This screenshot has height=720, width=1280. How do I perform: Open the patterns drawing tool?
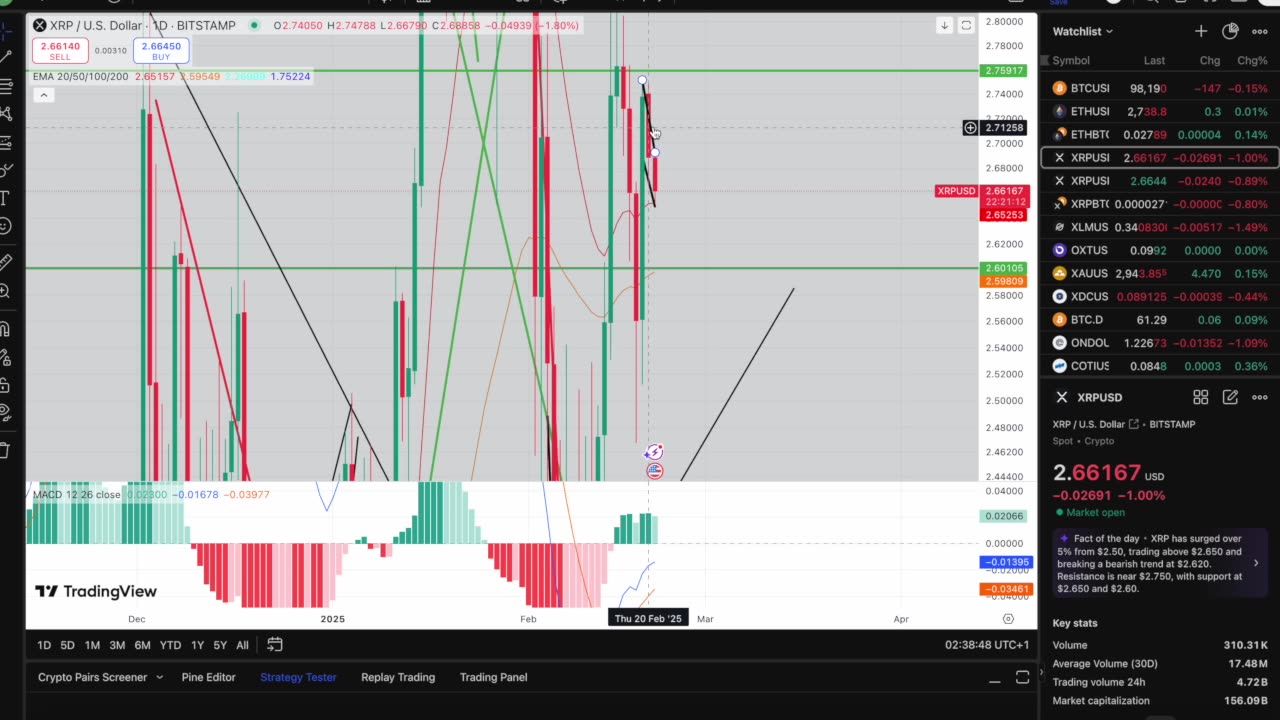click(x=5, y=114)
